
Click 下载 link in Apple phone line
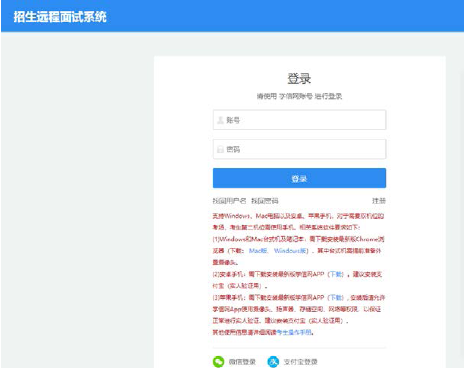[335, 297]
